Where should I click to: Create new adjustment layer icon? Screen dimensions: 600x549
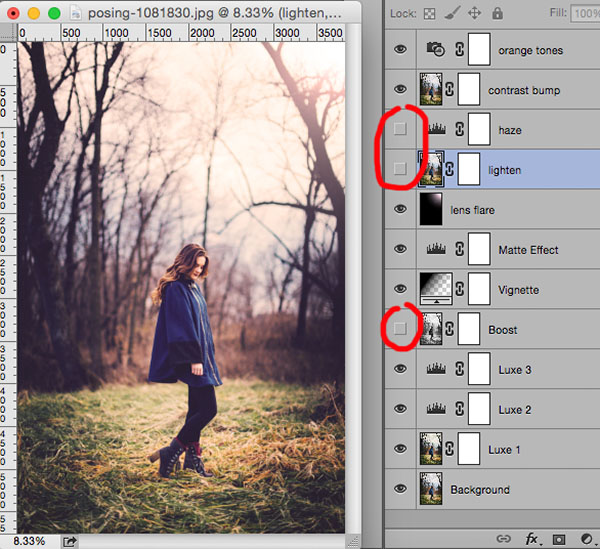586,539
